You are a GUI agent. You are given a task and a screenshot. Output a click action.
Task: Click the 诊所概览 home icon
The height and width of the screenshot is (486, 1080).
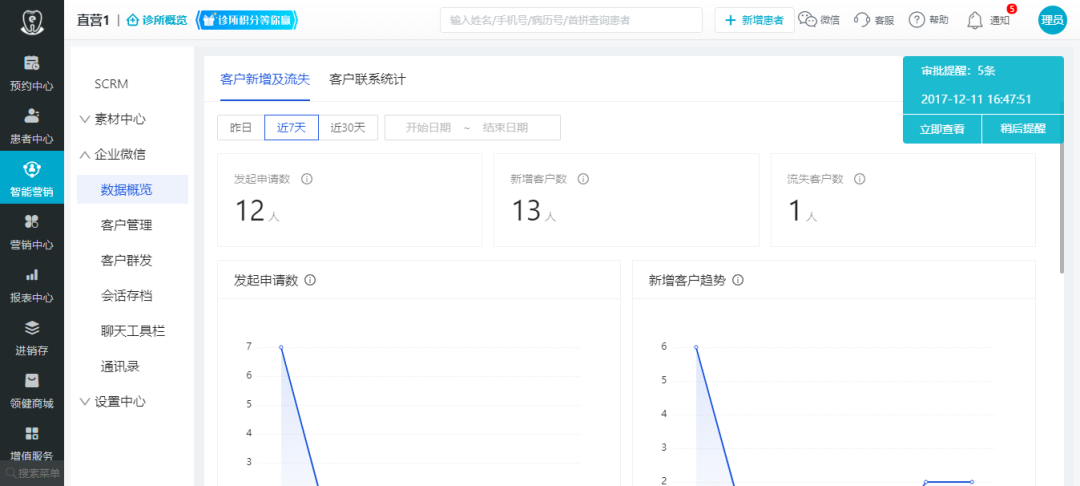point(133,20)
